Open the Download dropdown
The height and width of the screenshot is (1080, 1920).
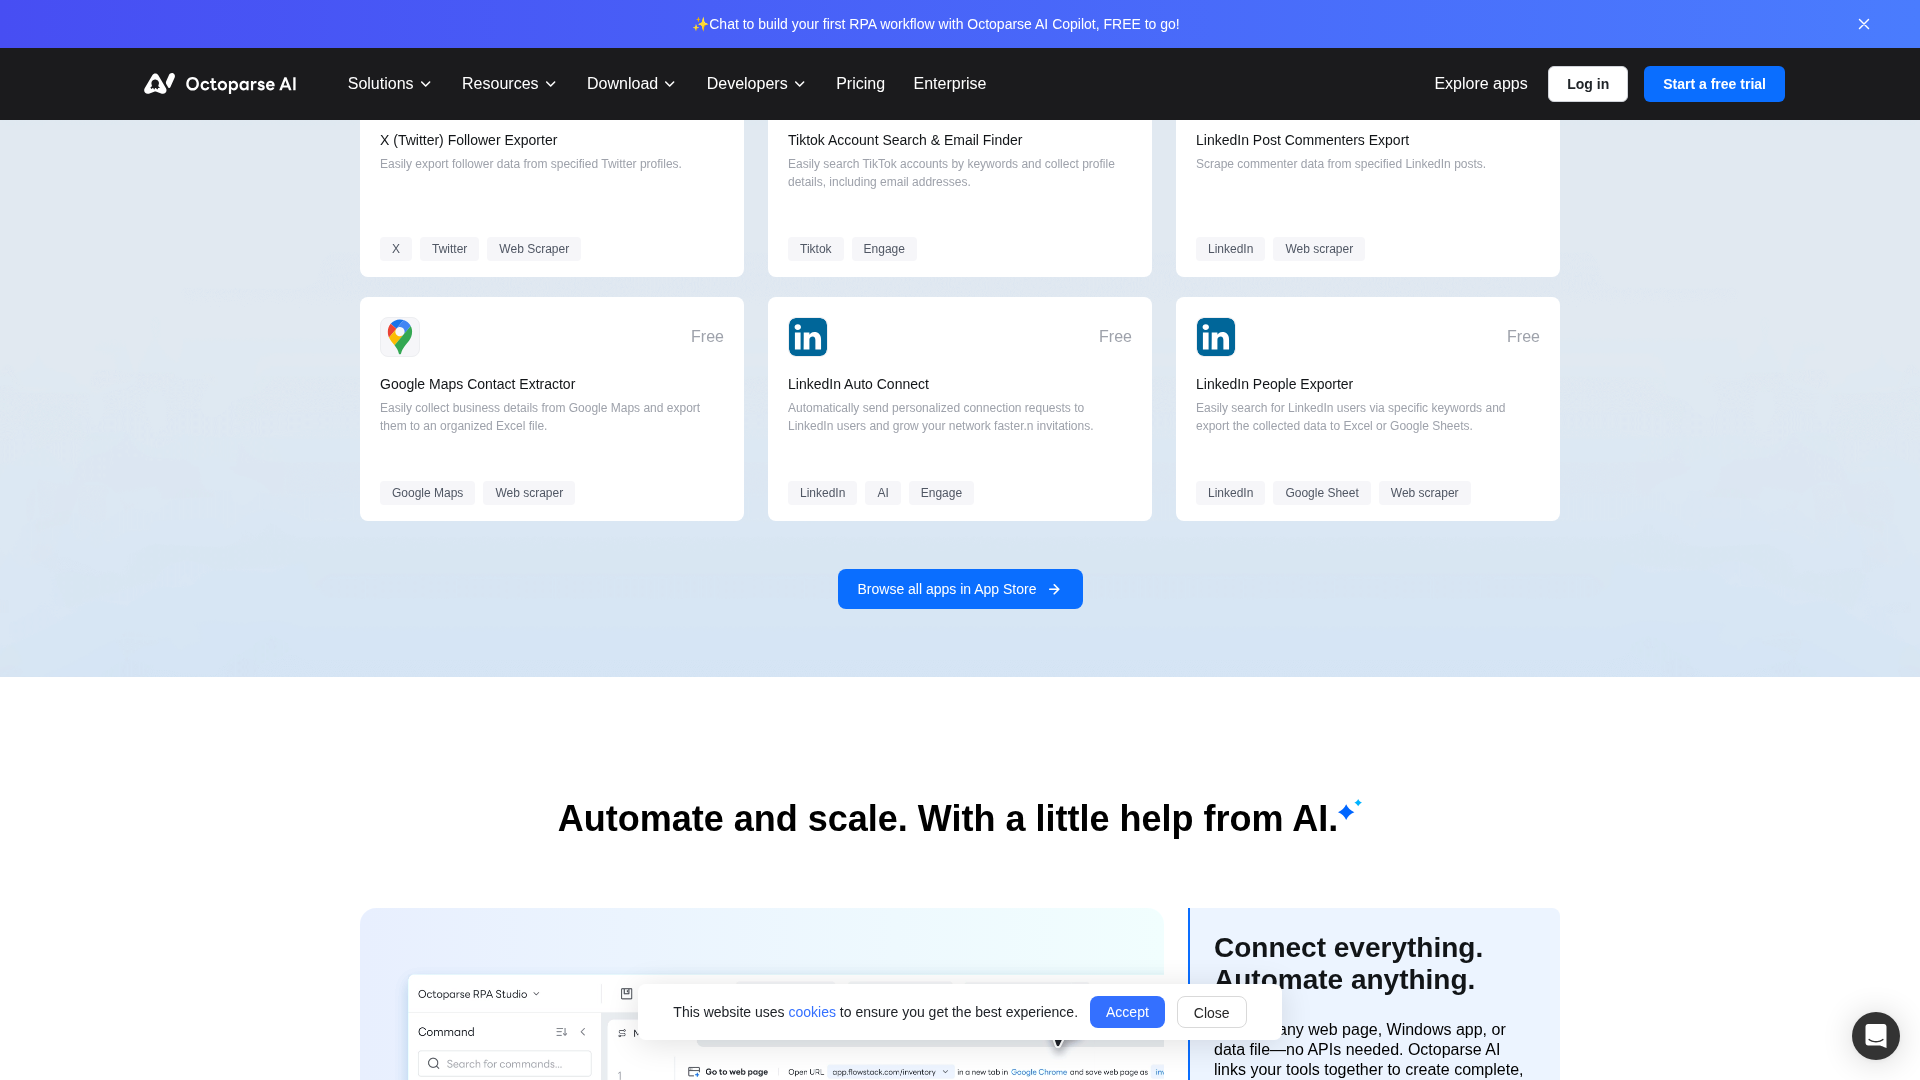tap(631, 84)
